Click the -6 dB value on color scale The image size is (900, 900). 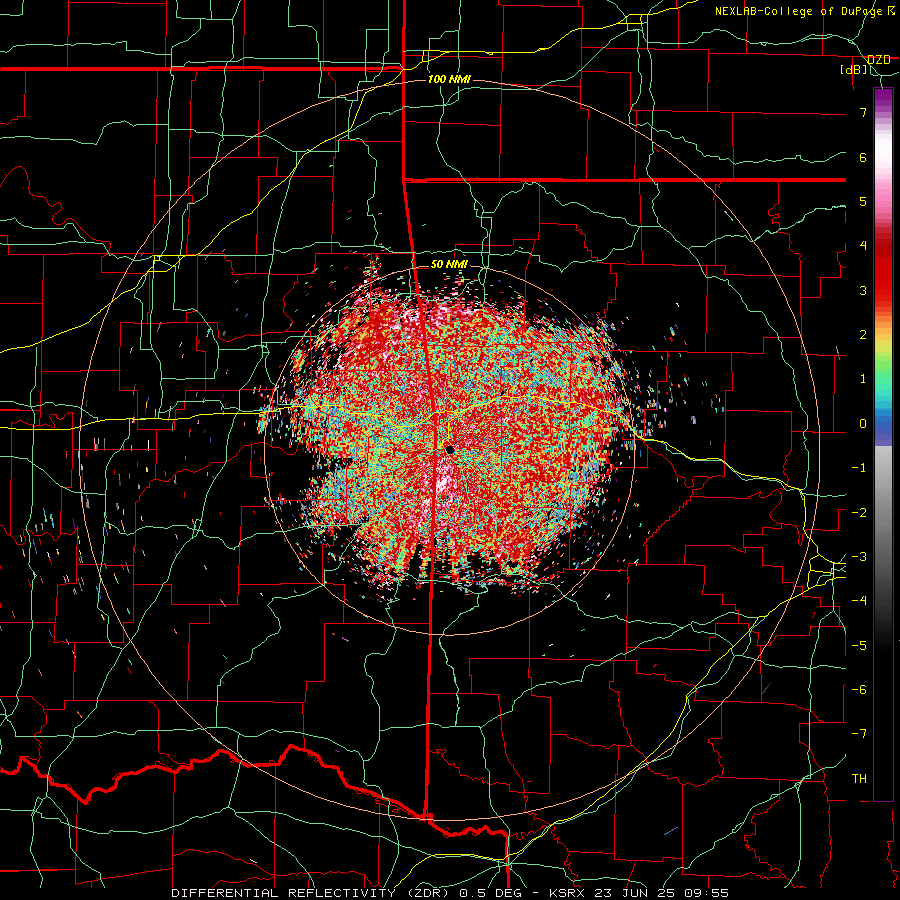click(859, 689)
